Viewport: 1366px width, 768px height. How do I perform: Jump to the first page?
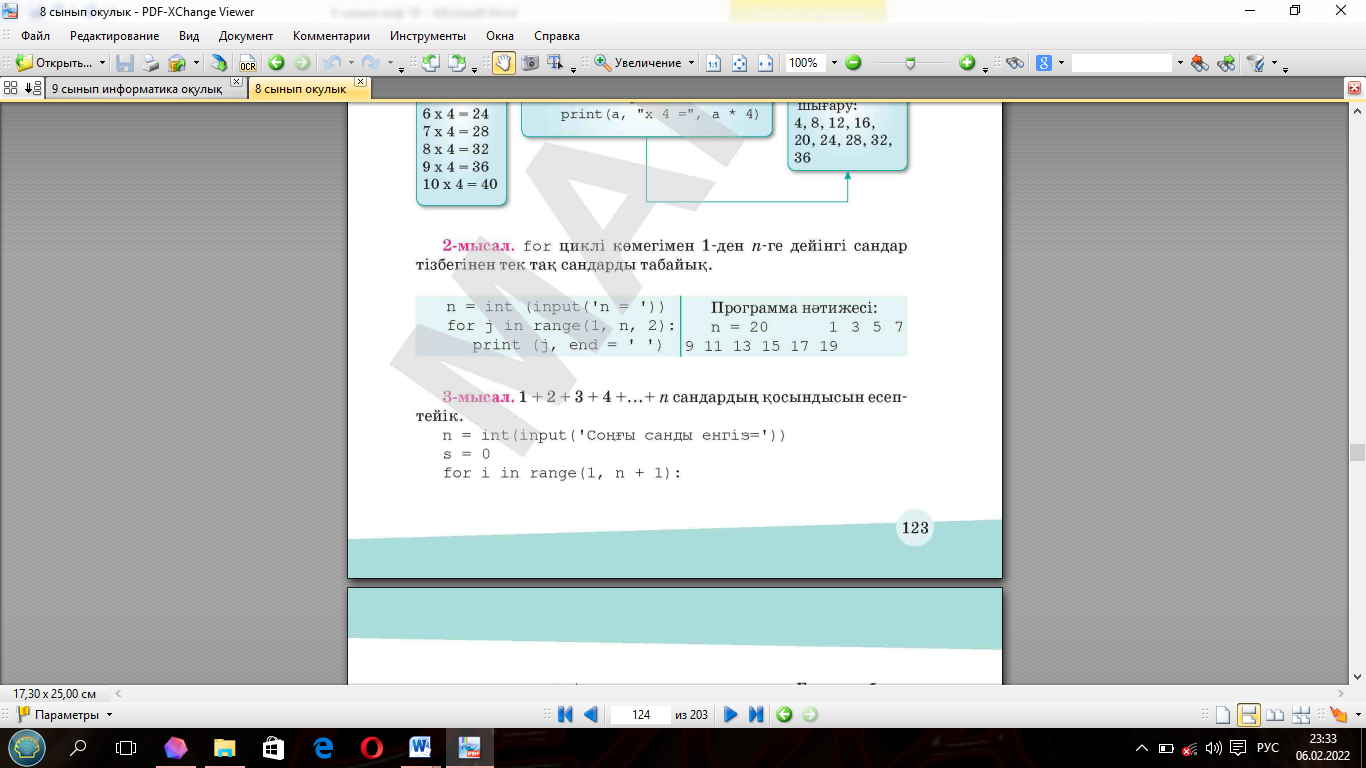pos(565,714)
